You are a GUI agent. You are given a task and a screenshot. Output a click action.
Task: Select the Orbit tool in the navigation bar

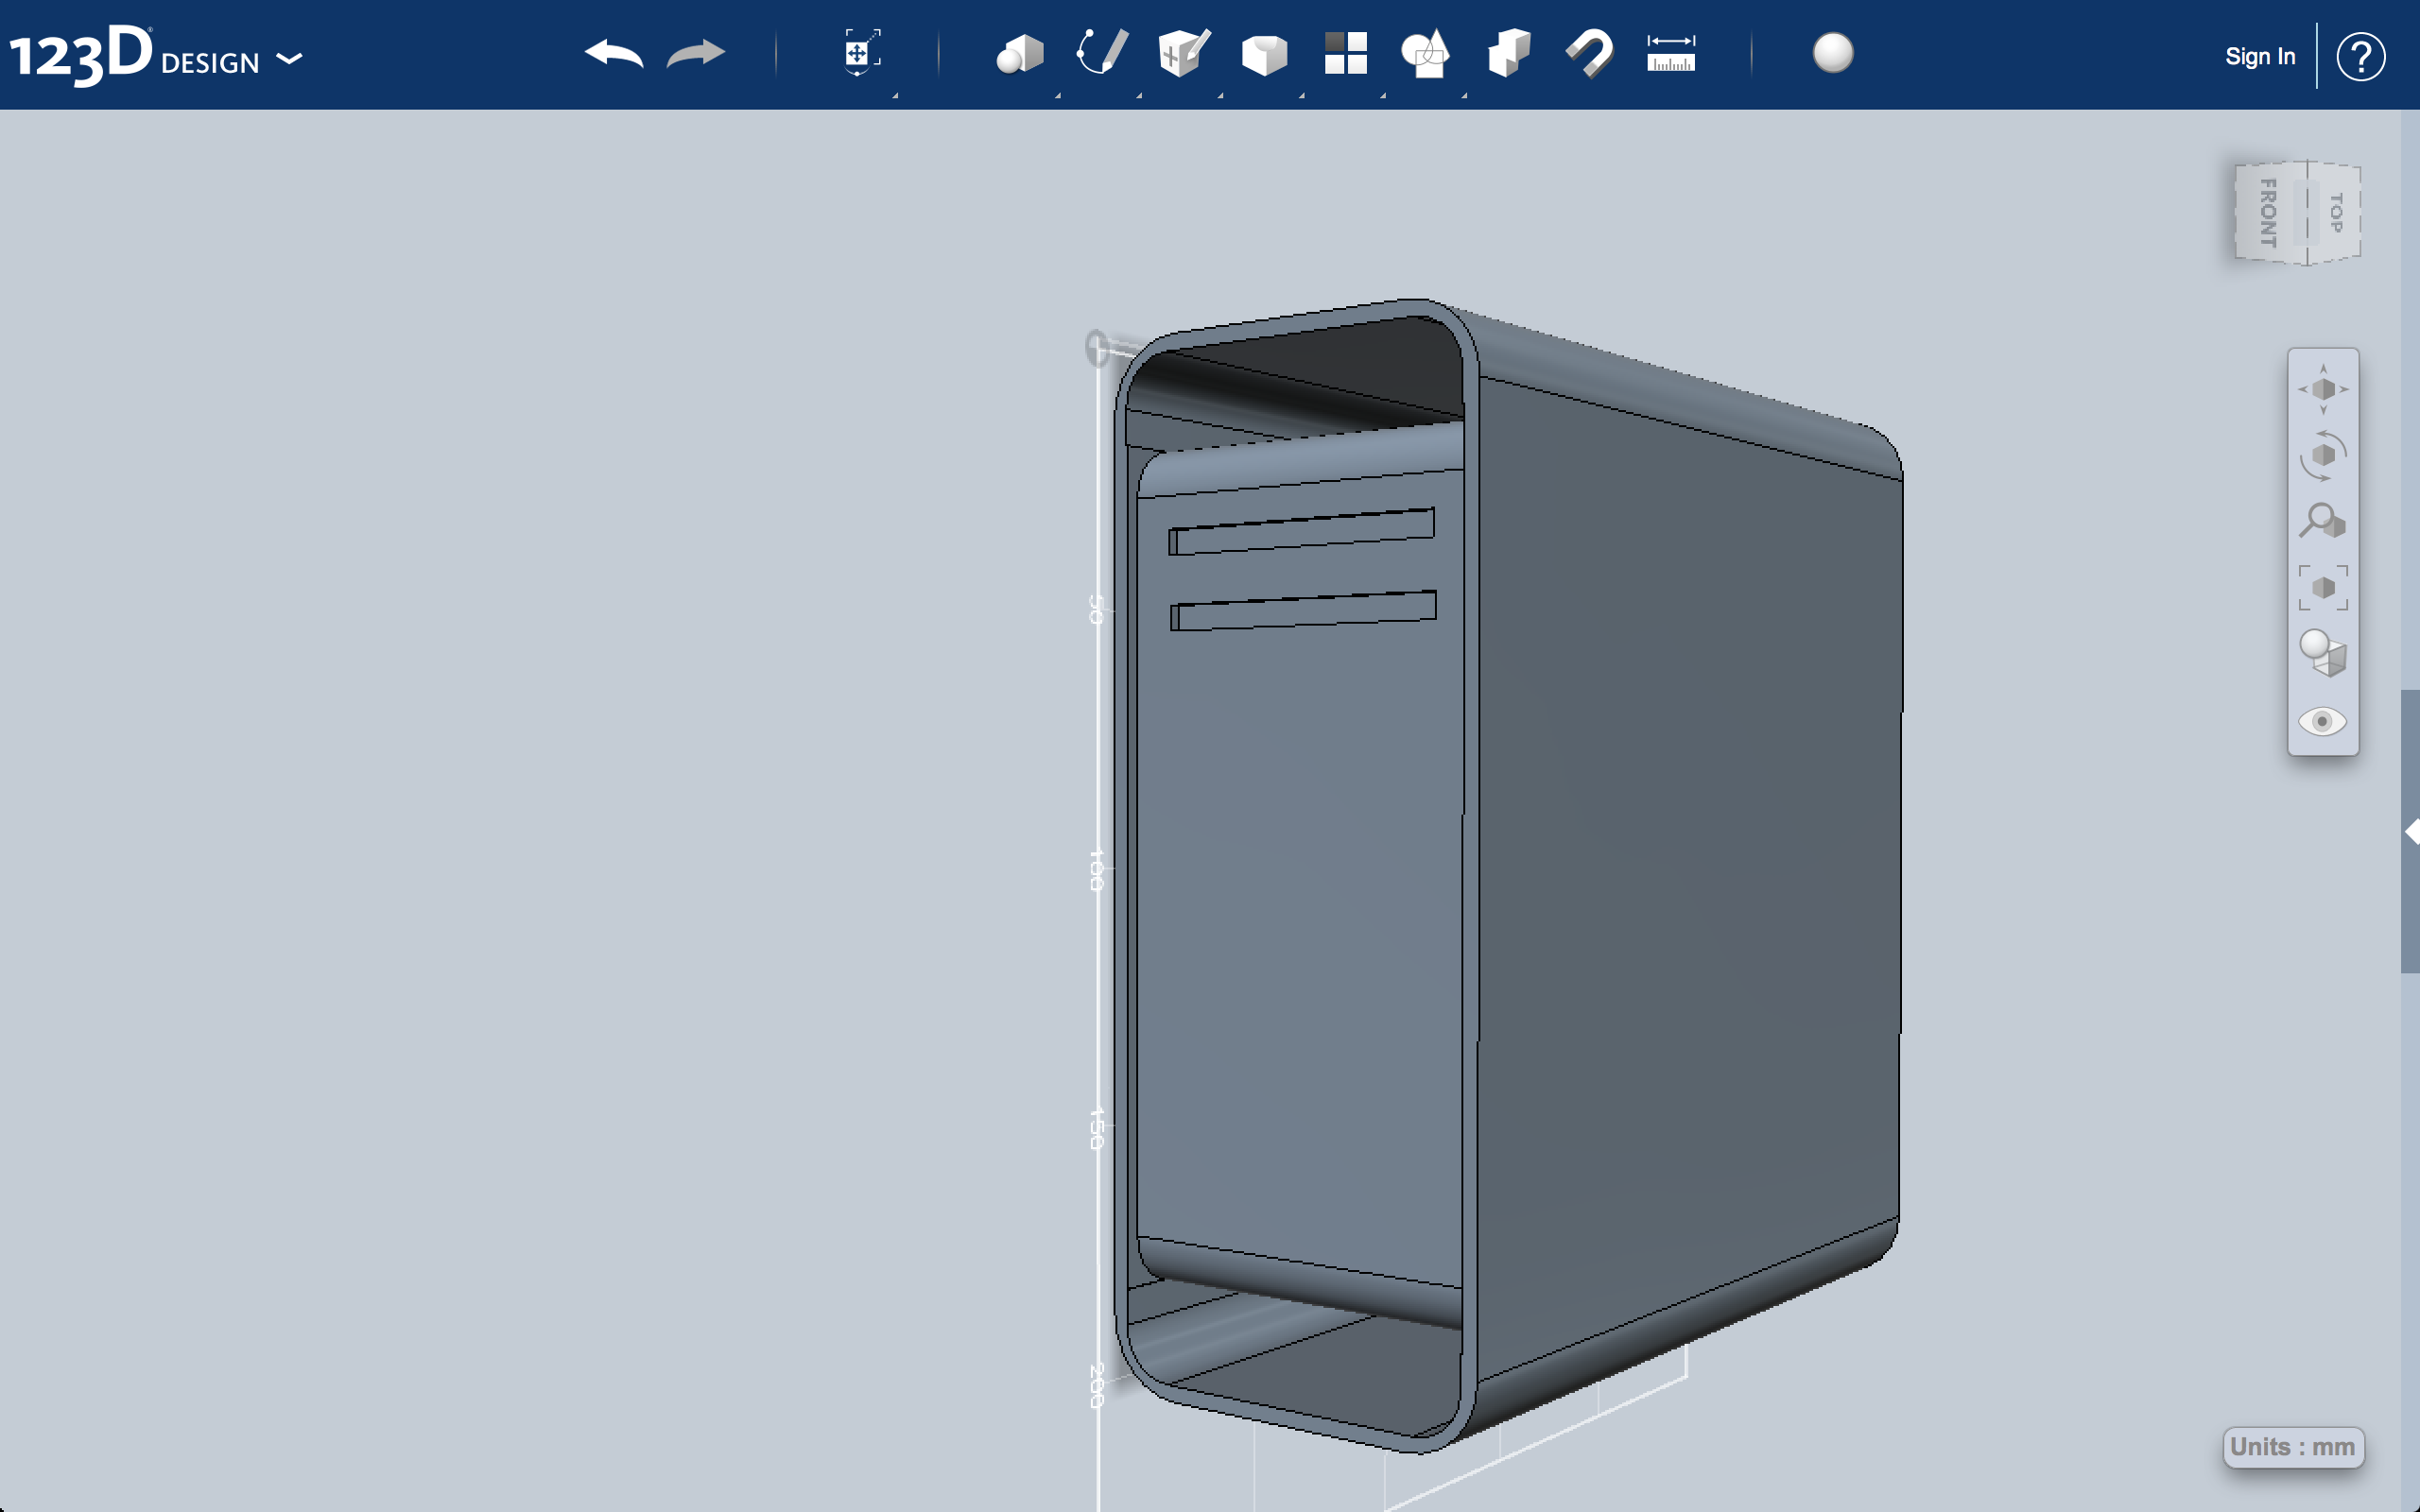point(2323,456)
